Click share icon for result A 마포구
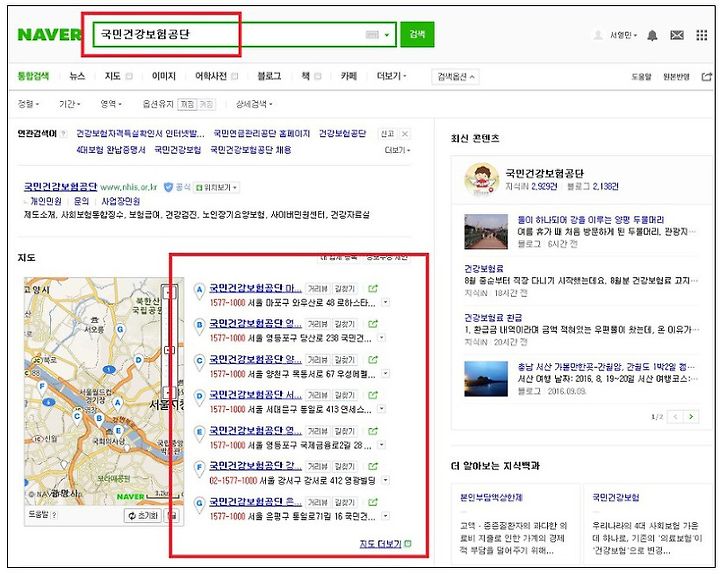 (373, 288)
